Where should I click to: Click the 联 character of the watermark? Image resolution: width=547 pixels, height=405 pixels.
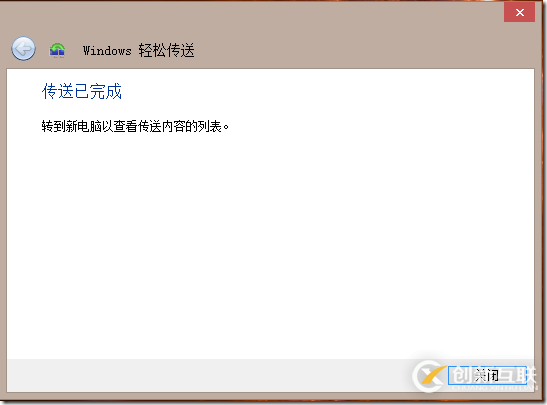coord(526,375)
